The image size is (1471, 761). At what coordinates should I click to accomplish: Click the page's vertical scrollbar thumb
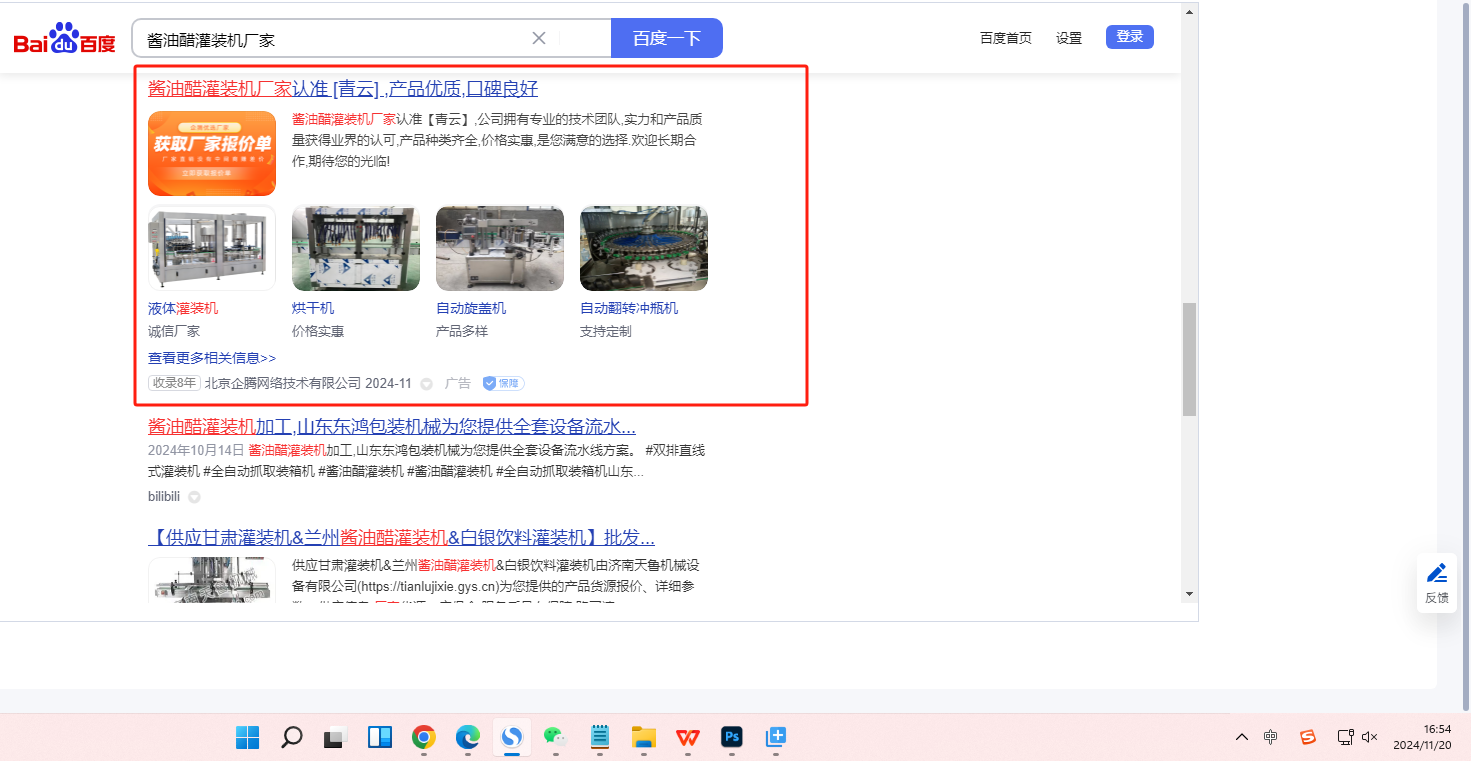tap(1188, 359)
